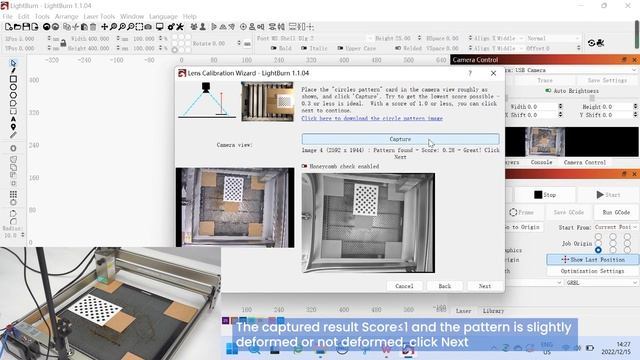Toggle Auto Brightness in Camera Control
This screenshot has width=640, height=360.
(x=548, y=91)
